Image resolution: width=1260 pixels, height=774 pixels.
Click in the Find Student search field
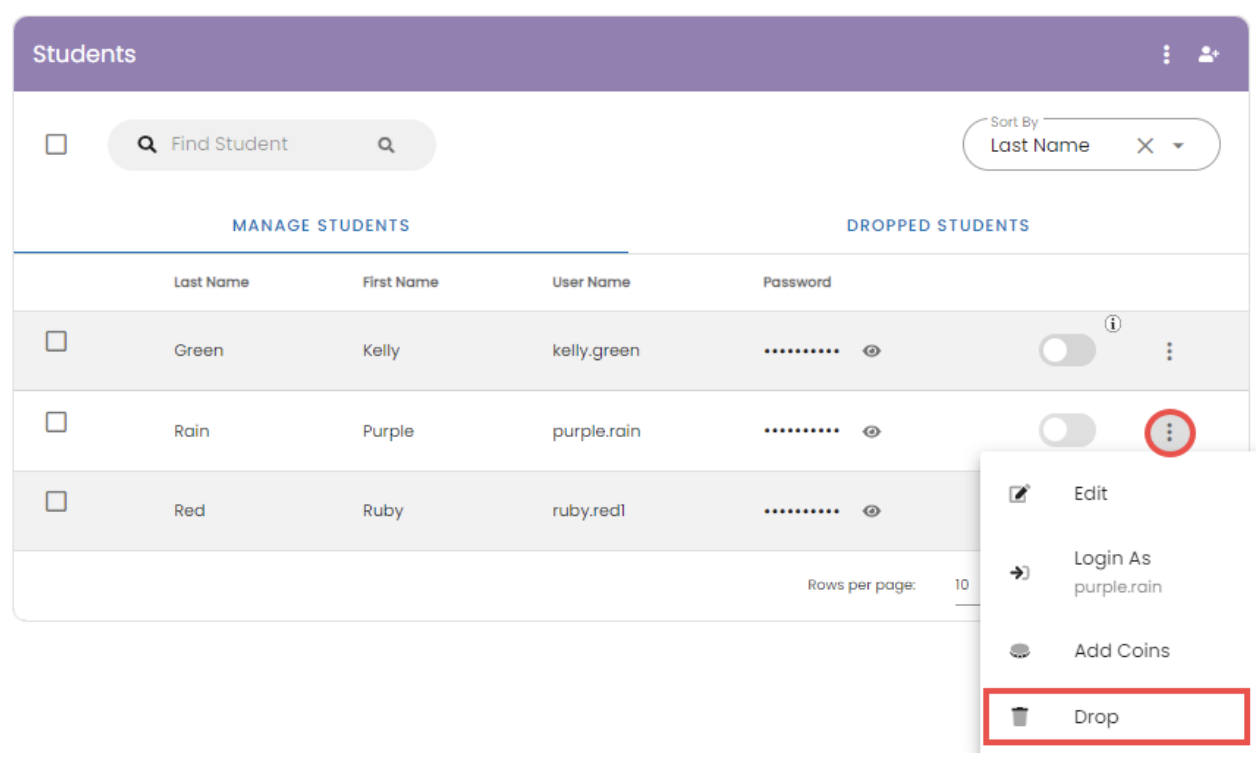click(260, 145)
